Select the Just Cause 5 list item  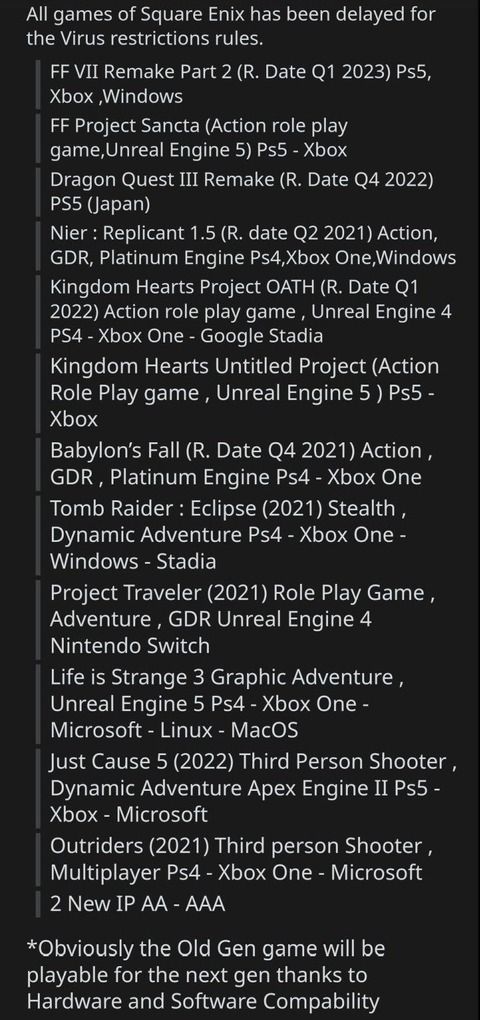pos(253,788)
